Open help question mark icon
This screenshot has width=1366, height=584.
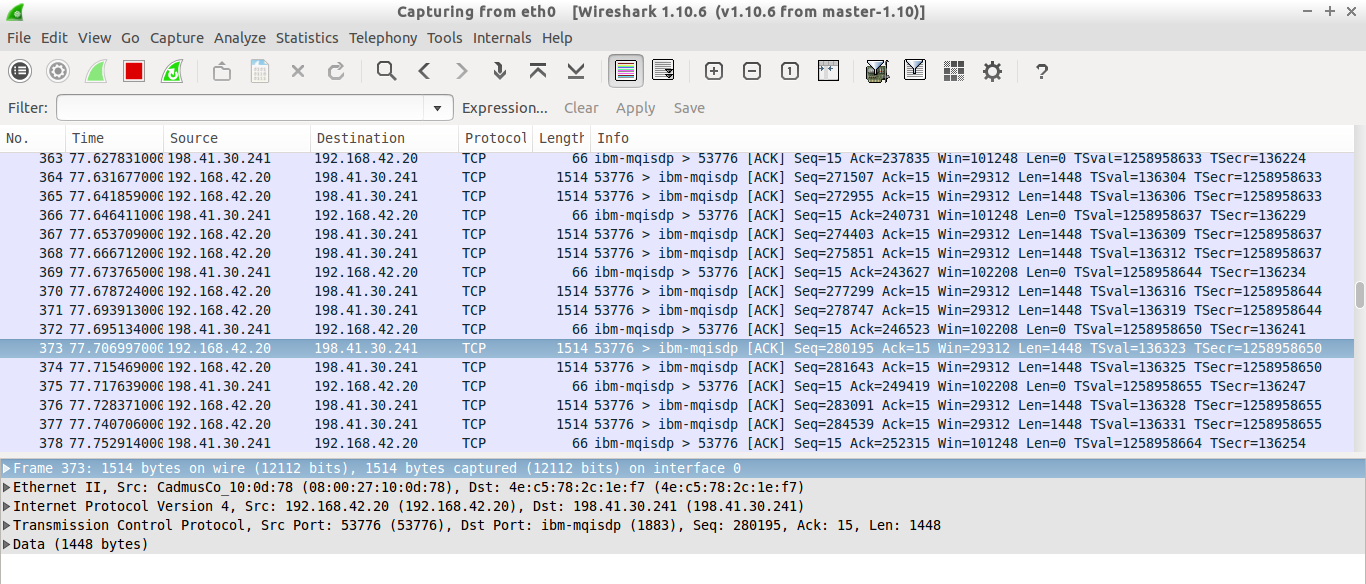1042,71
